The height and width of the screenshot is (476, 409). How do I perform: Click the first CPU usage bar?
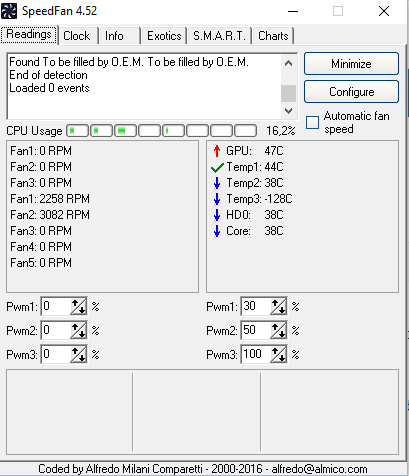click(x=78, y=131)
